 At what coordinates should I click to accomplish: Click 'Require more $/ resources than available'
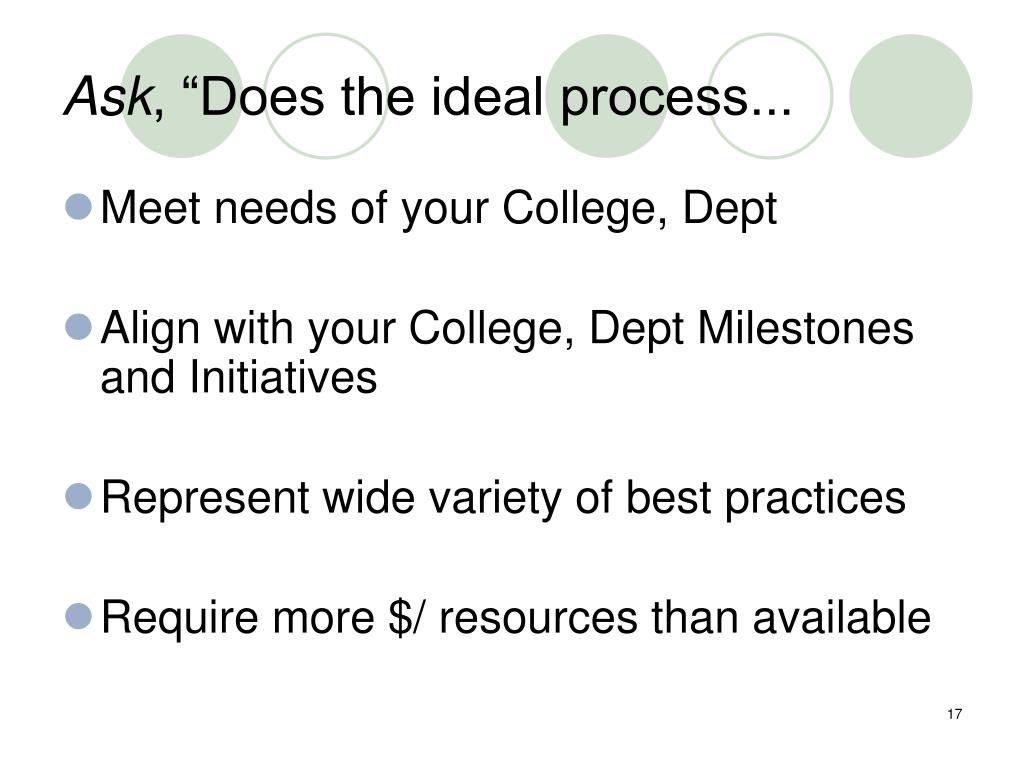click(x=516, y=618)
